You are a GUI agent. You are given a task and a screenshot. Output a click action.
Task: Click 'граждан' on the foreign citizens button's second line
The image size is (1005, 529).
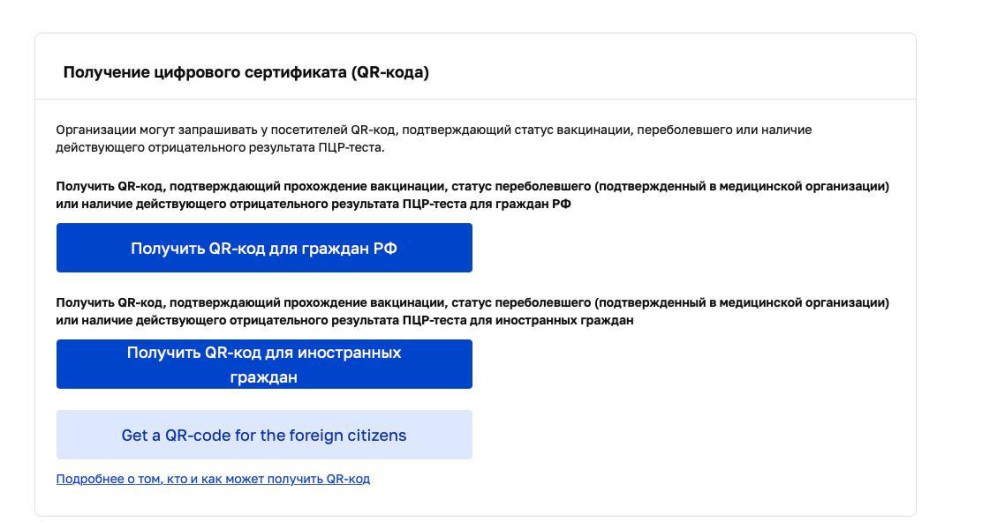(x=264, y=377)
